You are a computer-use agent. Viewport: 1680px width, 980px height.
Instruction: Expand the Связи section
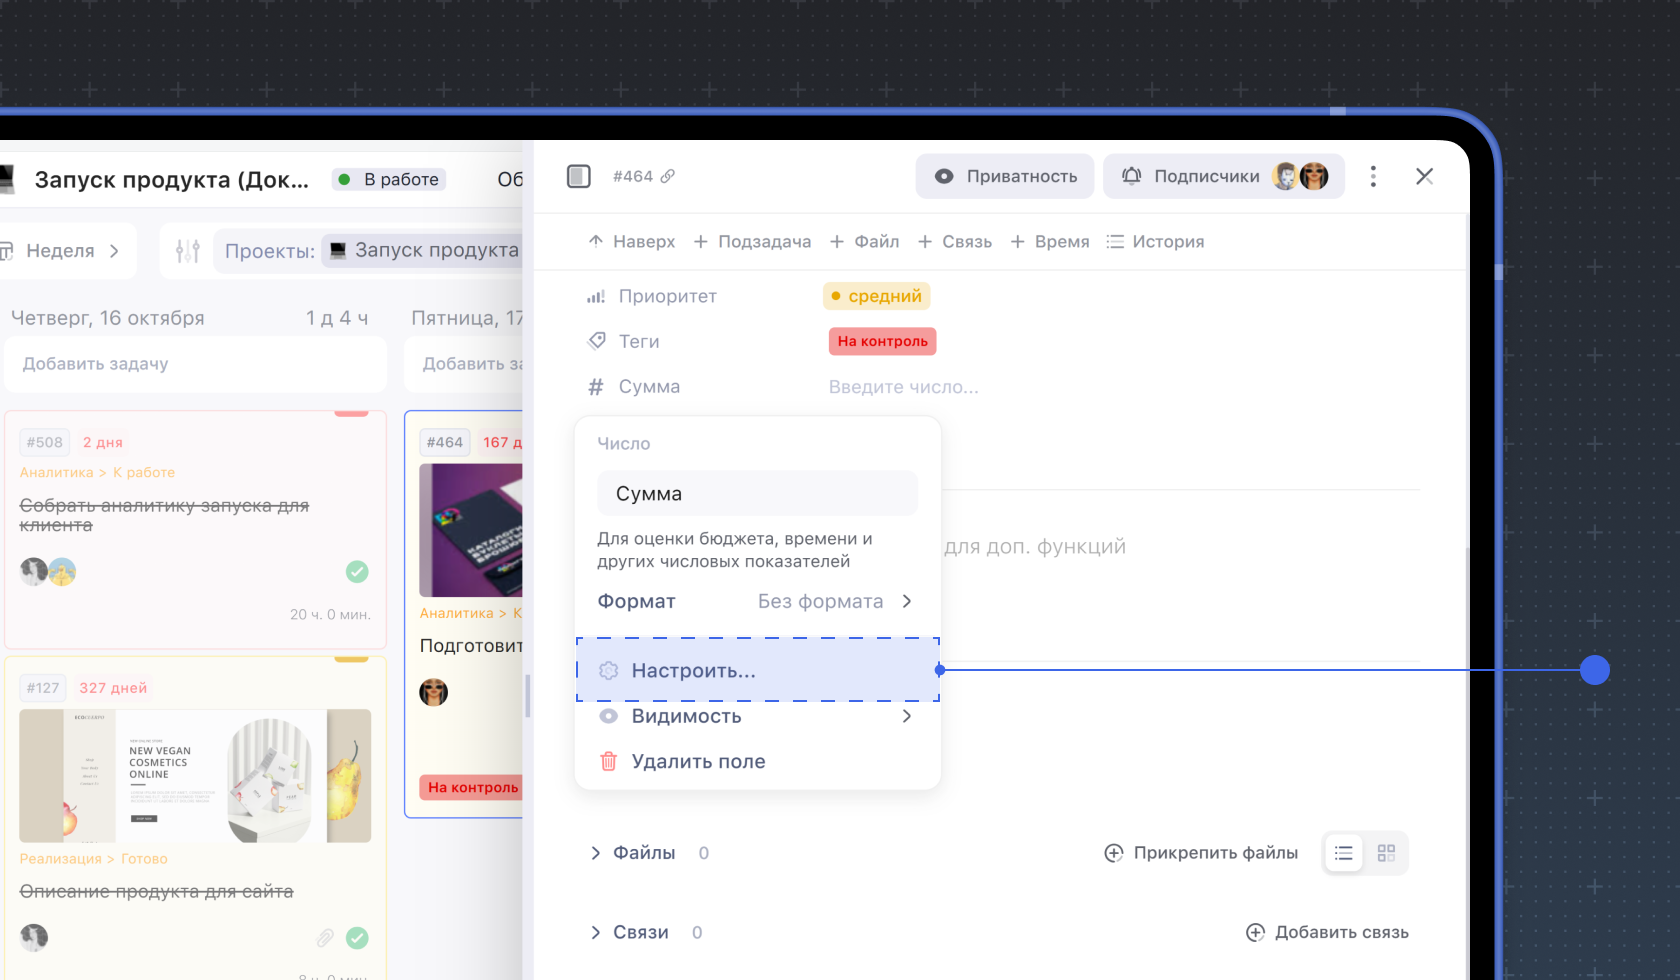tap(596, 932)
